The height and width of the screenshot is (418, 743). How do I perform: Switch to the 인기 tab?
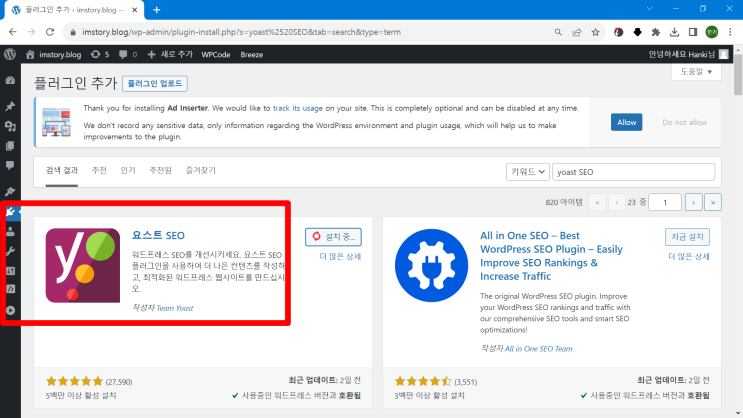(x=128, y=171)
